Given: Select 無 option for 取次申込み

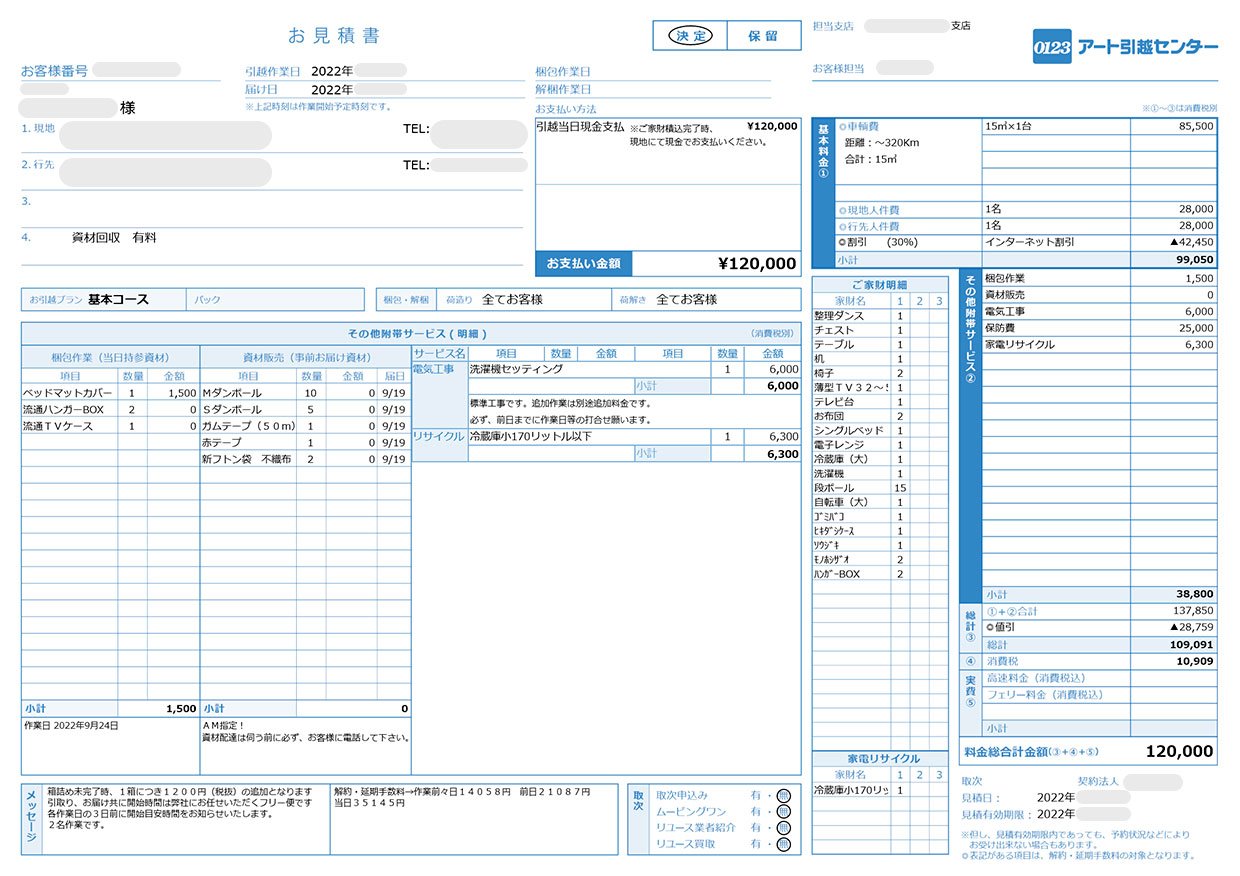Looking at the screenshot, I should coord(783,795).
